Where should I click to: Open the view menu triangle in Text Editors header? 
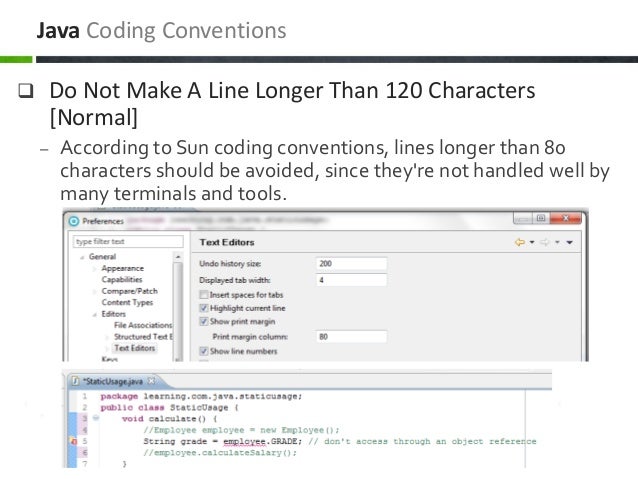coord(570,243)
